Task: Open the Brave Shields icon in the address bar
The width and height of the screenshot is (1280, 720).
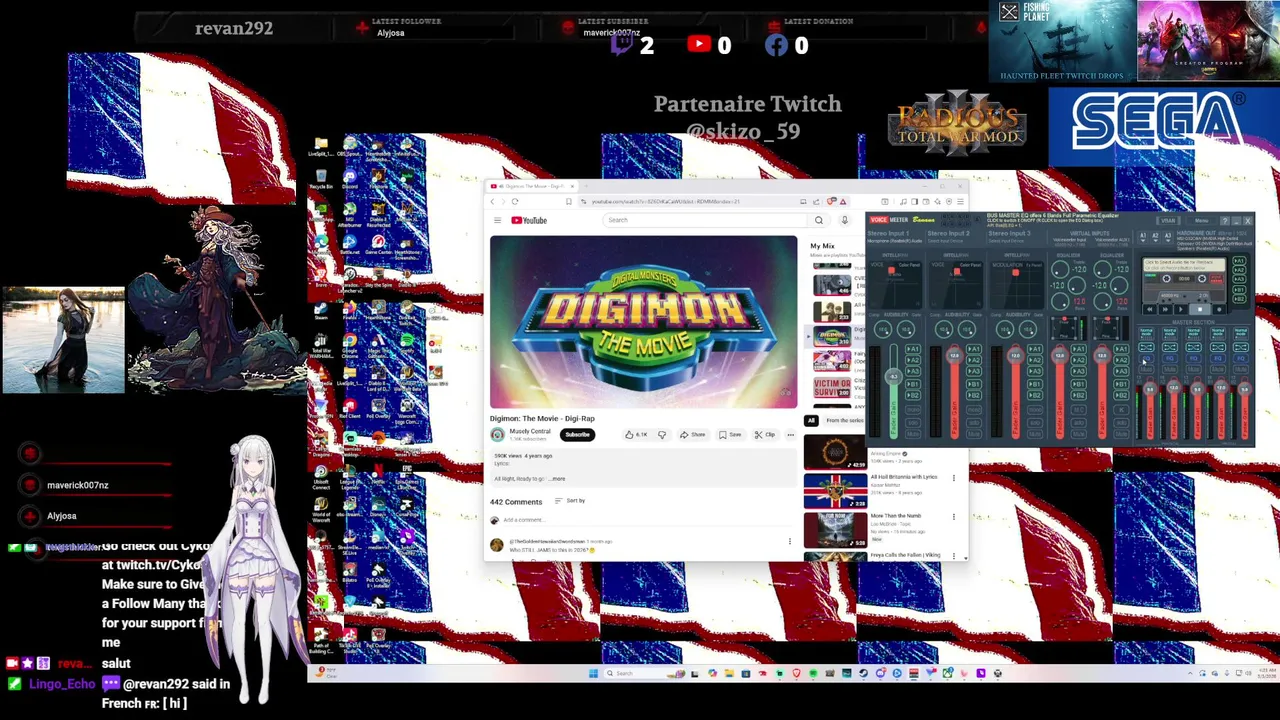Action: tap(830, 202)
